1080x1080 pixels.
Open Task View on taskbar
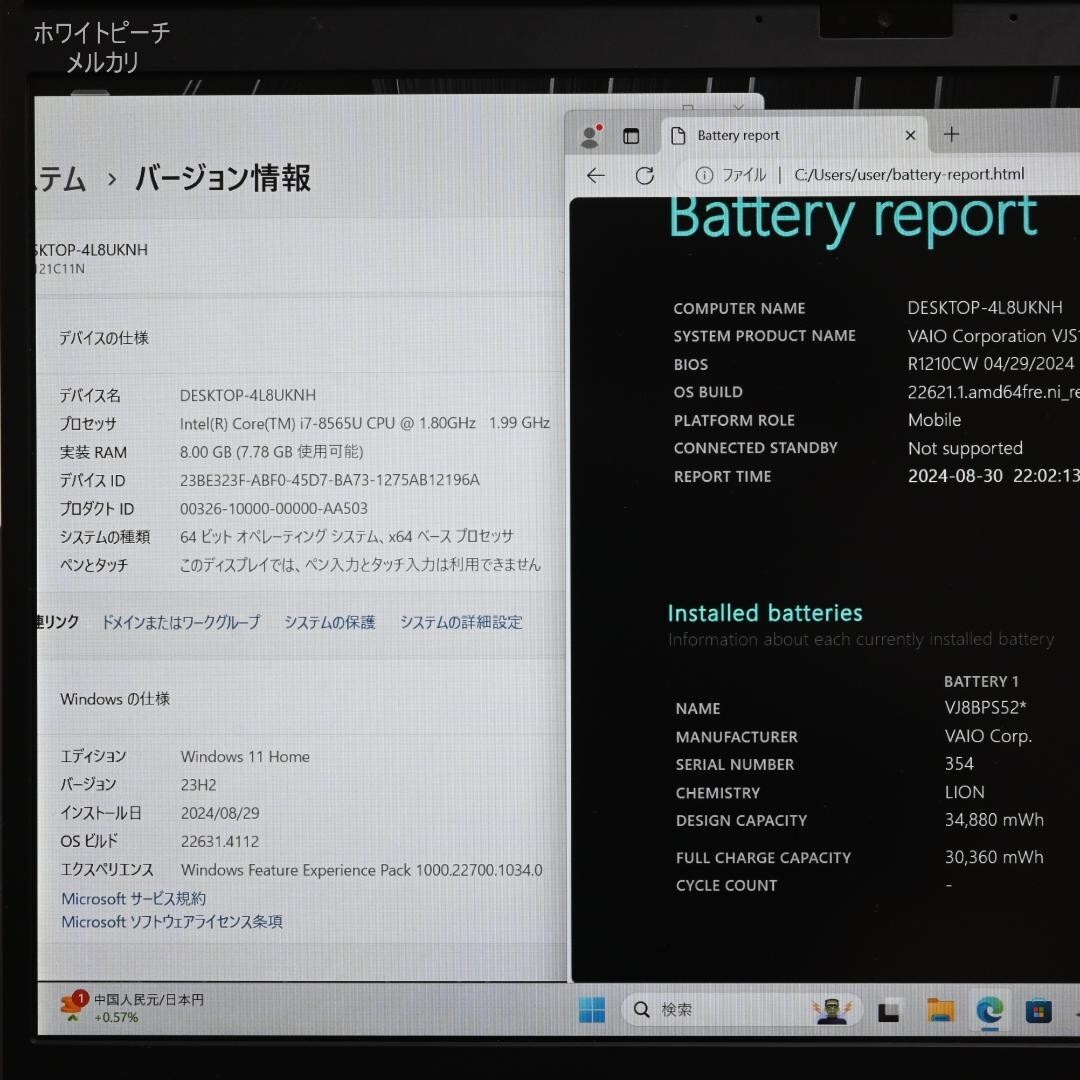click(889, 1010)
